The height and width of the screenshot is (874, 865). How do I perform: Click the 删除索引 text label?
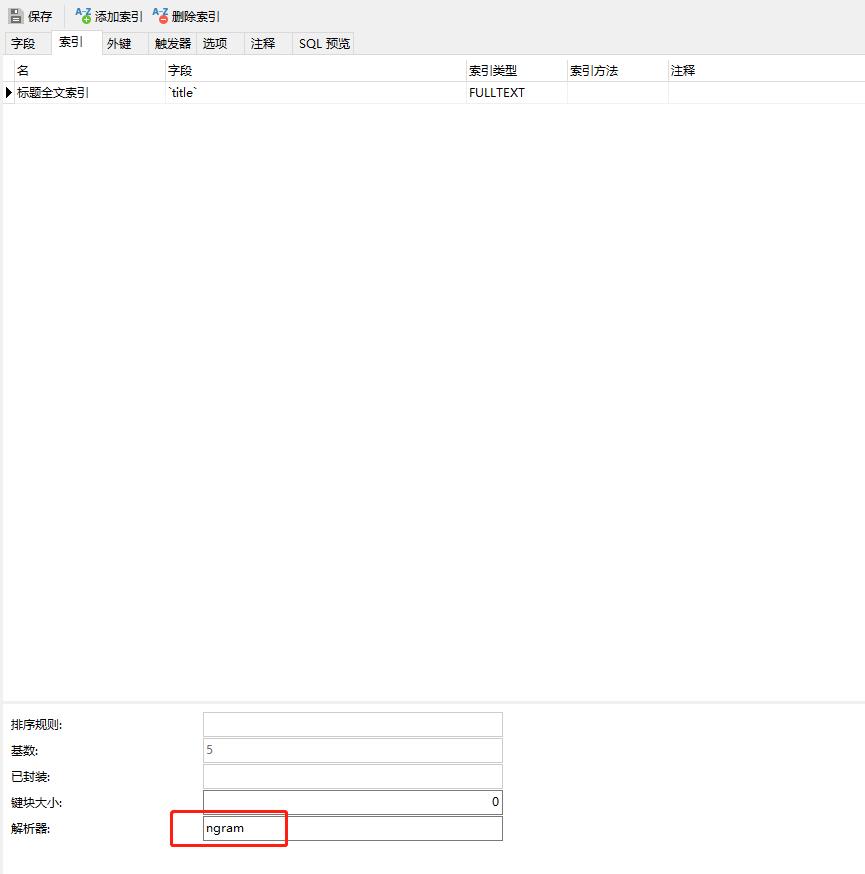pos(196,17)
